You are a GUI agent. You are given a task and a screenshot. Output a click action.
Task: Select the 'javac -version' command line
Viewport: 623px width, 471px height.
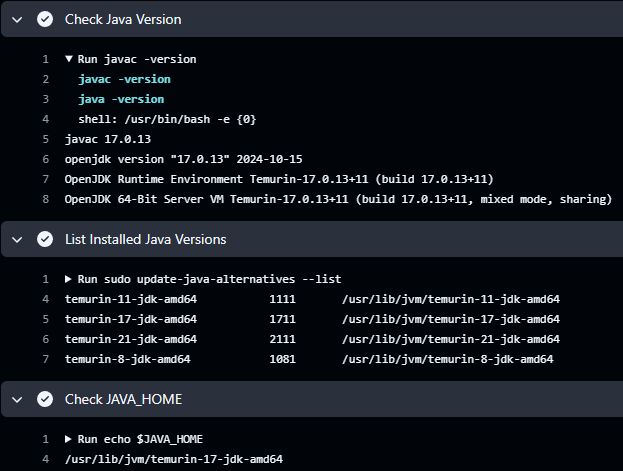(124, 79)
